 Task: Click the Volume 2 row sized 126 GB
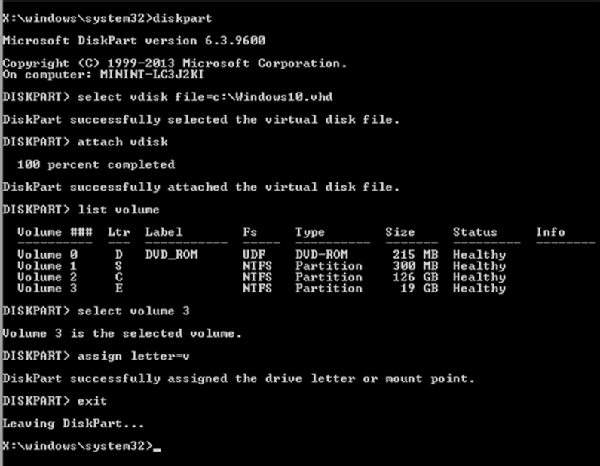point(261,277)
